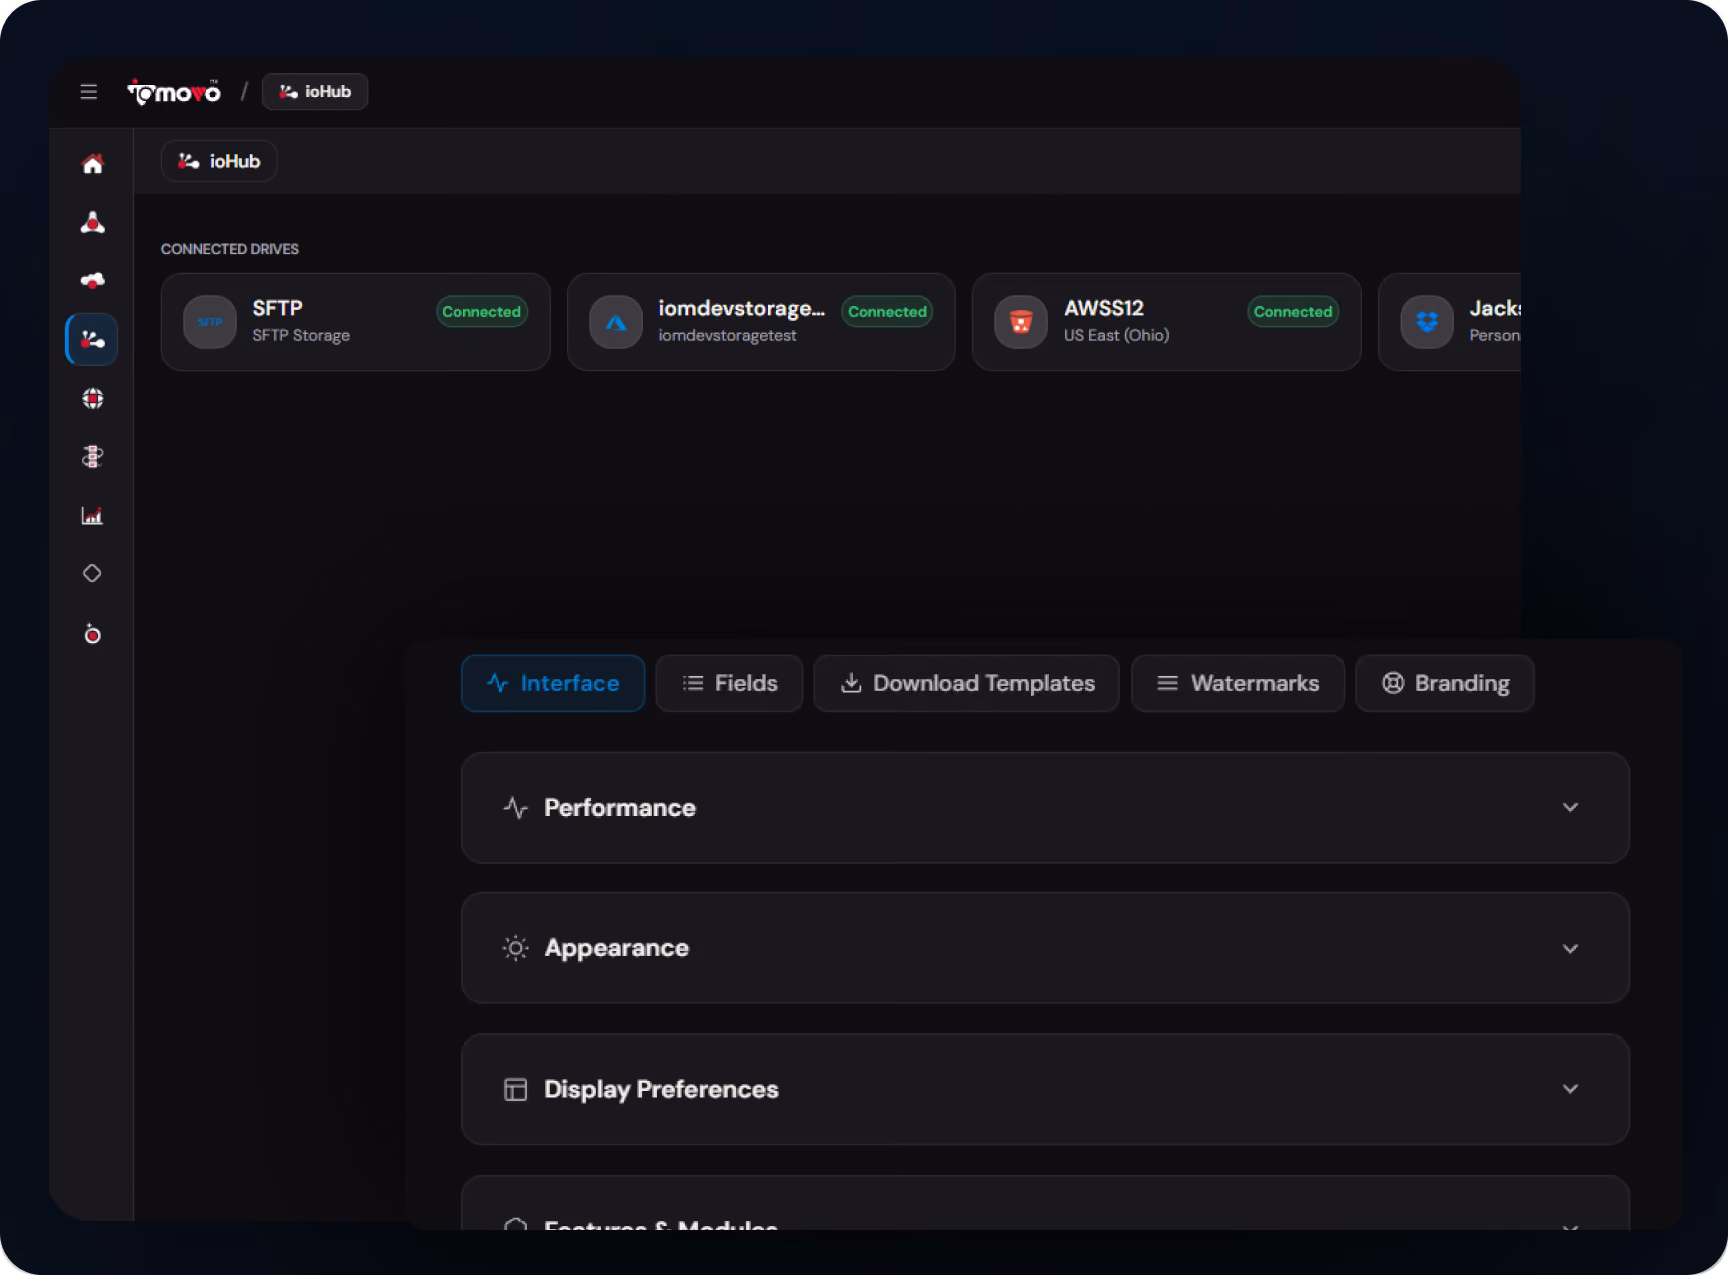Open the hamburger menu icon
The width and height of the screenshot is (1728, 1275).
point(89,92)
